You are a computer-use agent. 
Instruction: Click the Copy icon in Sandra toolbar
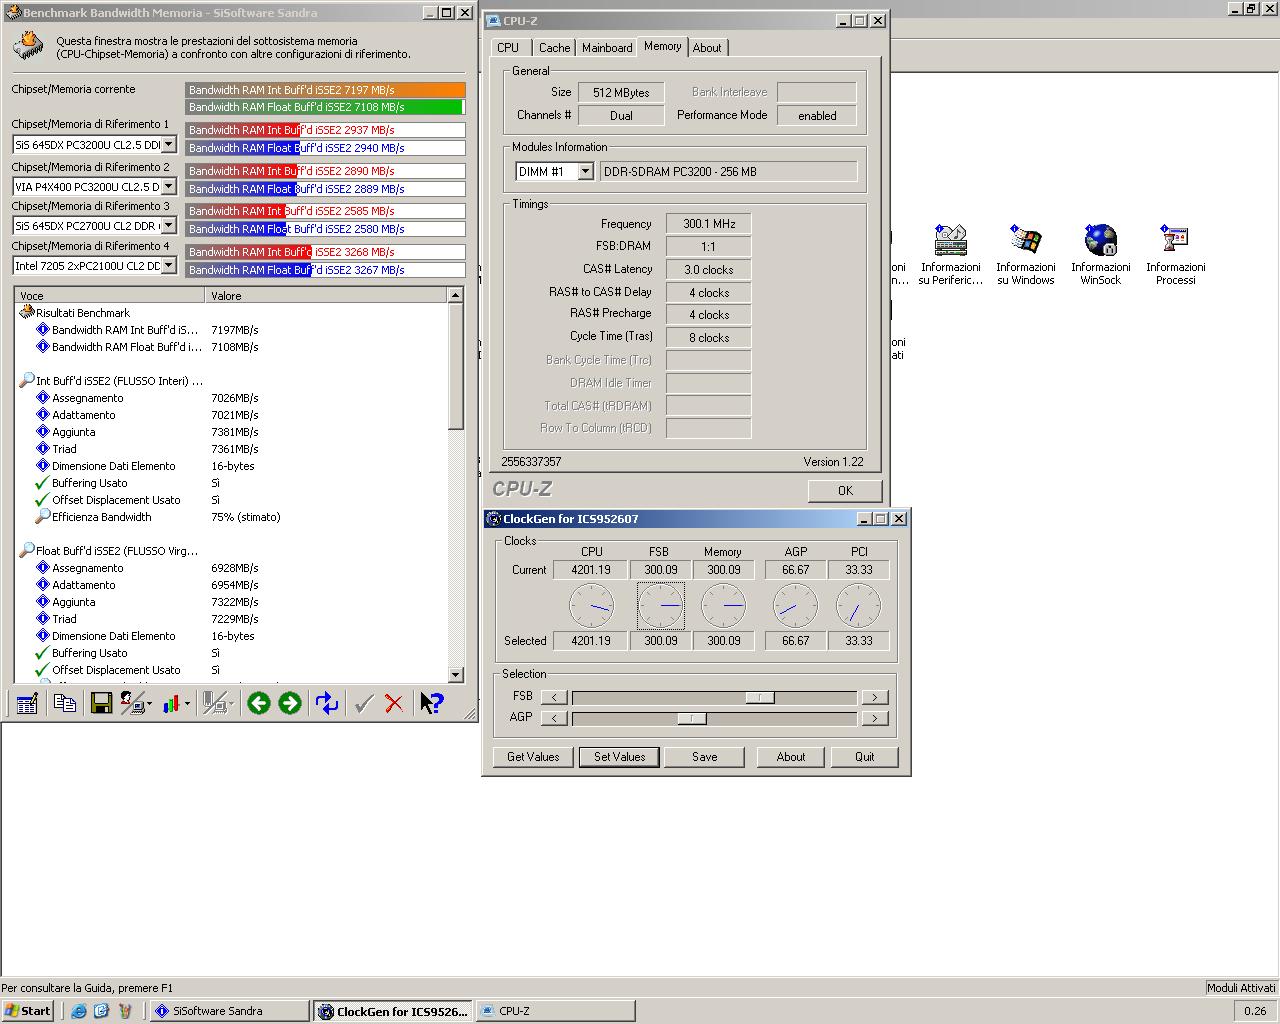pyautogui.click(x=65, y=703)
